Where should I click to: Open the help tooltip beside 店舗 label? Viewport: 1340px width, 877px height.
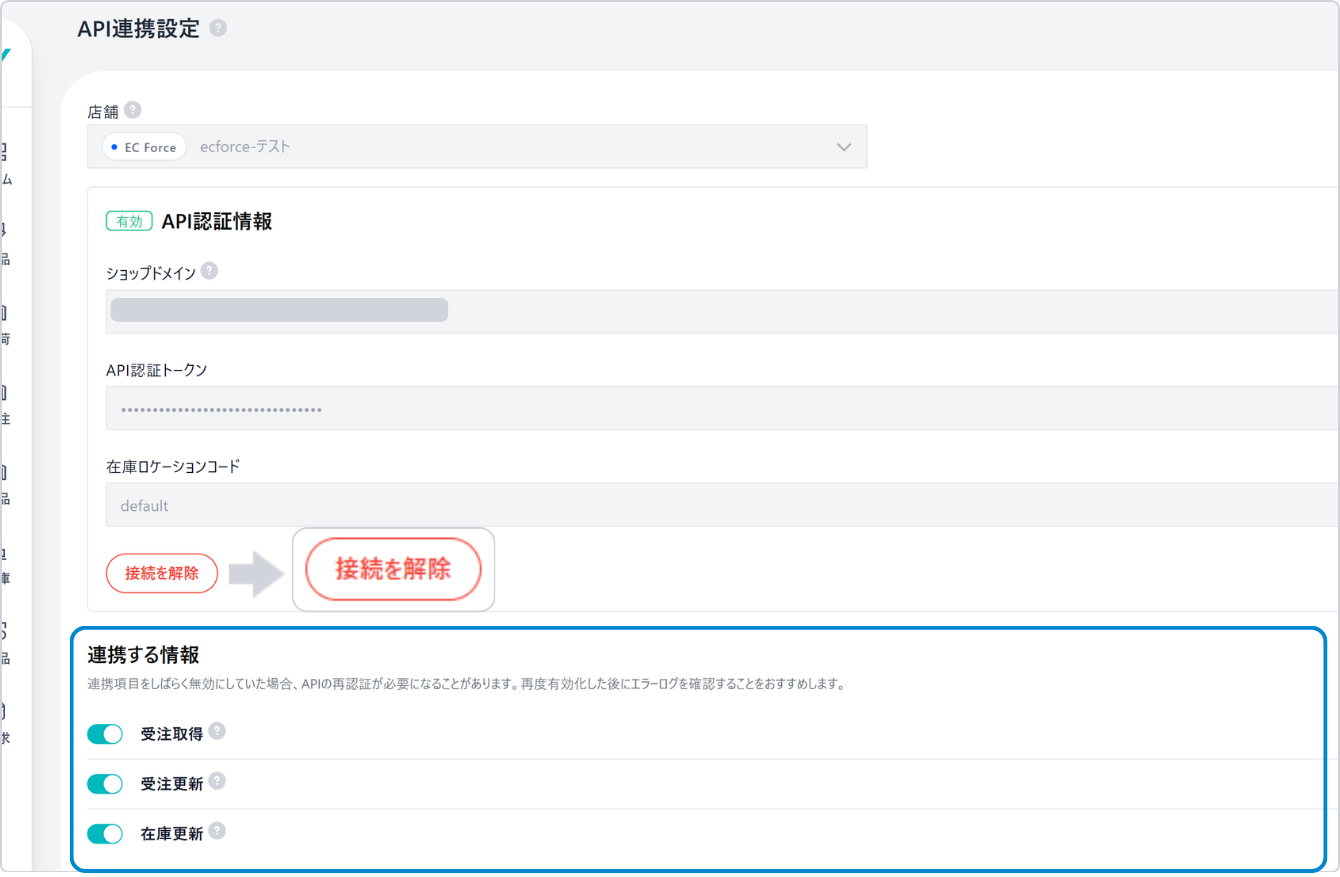(133, 110)
